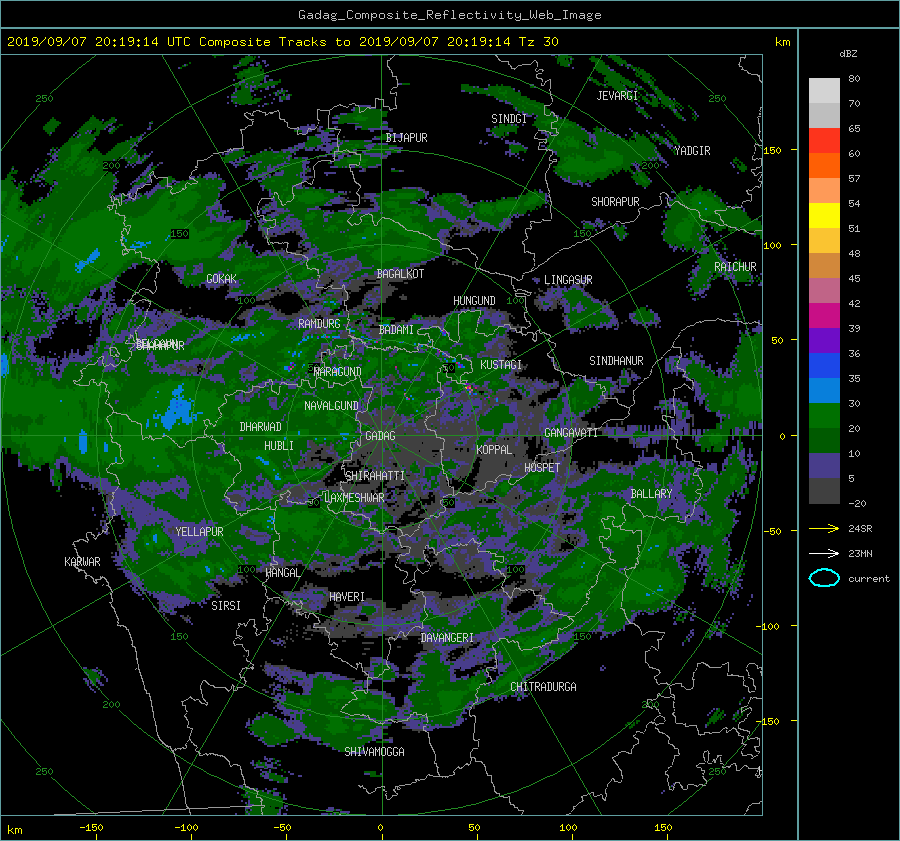The width and height of the screenshot is (900, 841).
Task: Click the white 23MN arrow legend icon
Action: 824,553
